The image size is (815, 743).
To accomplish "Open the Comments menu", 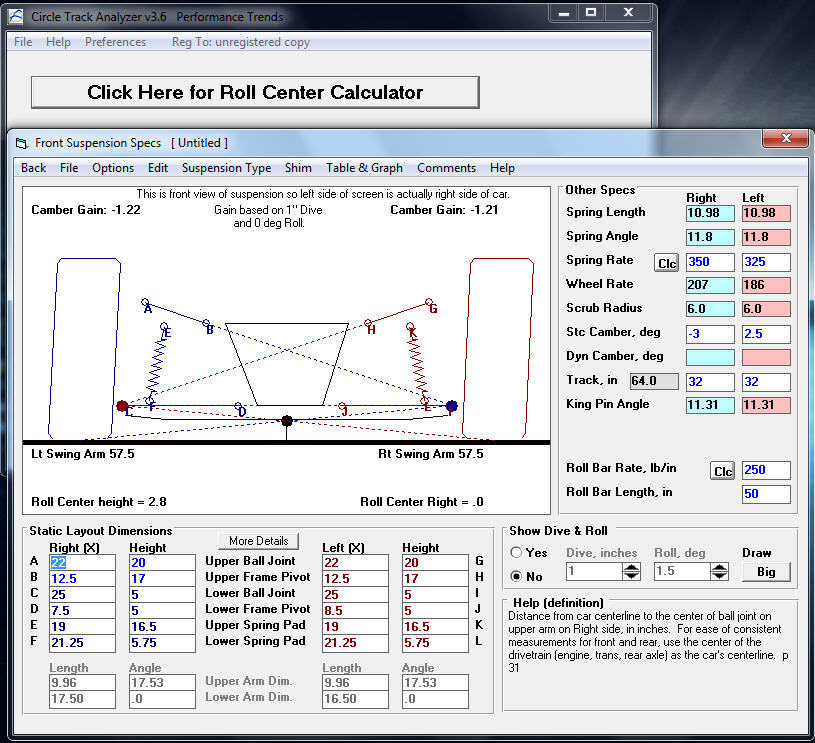I will tap(446, 168).
